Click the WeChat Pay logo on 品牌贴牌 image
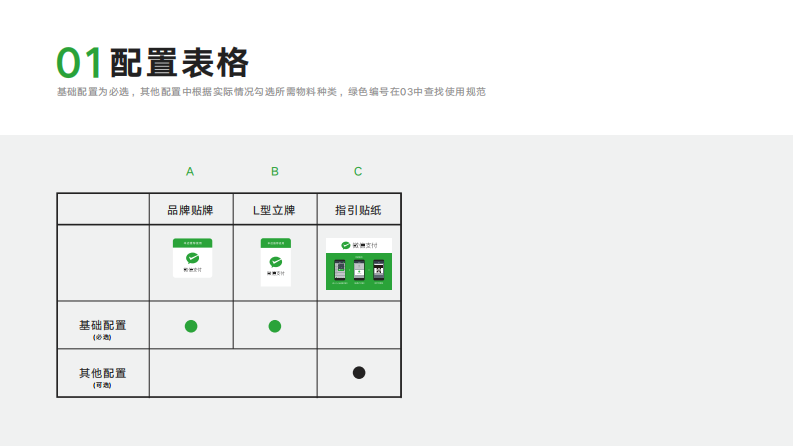Image resolution: width=793 pixels, height=446 pixels. (x=191, y=260)
